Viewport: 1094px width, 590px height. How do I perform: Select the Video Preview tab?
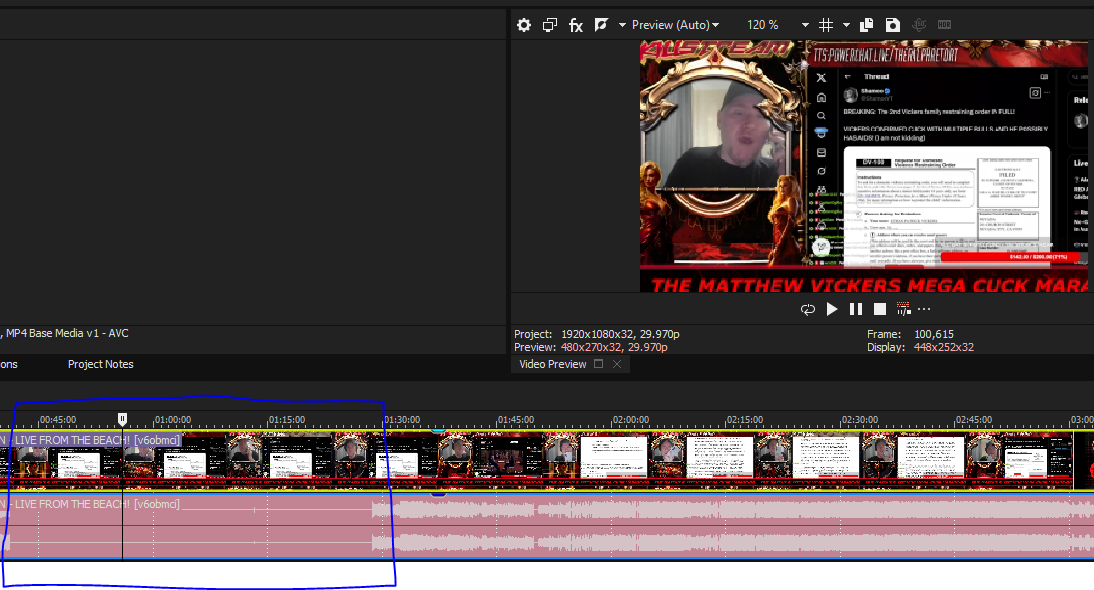[x=553, y=364]
